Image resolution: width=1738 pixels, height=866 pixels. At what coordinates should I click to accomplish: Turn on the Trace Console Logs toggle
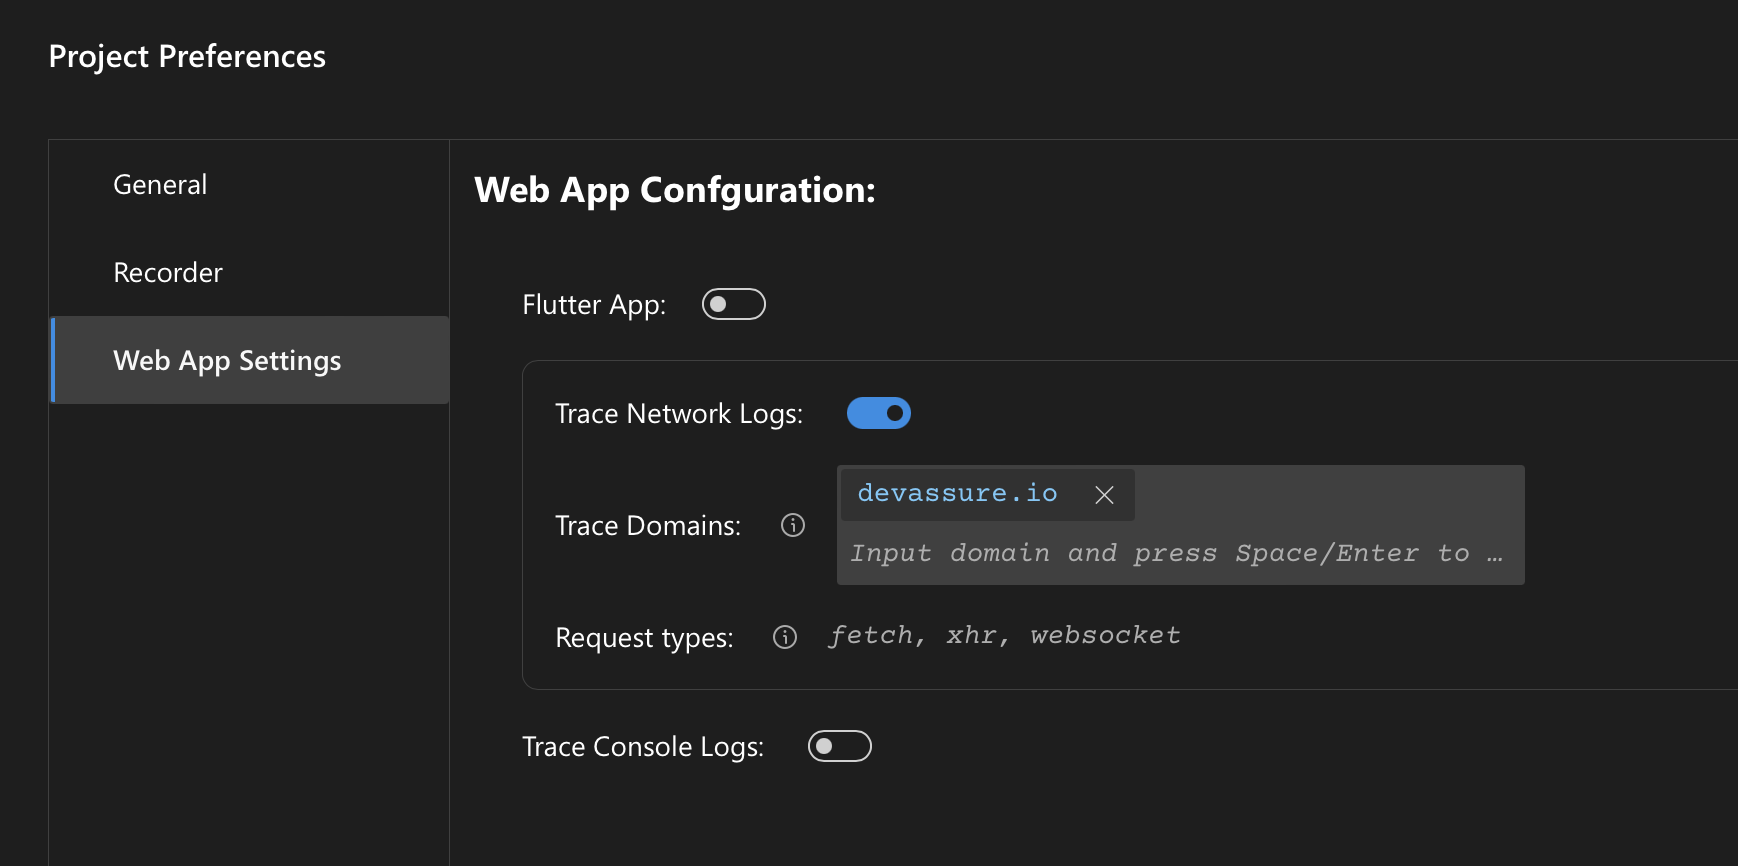click(839, 746)
